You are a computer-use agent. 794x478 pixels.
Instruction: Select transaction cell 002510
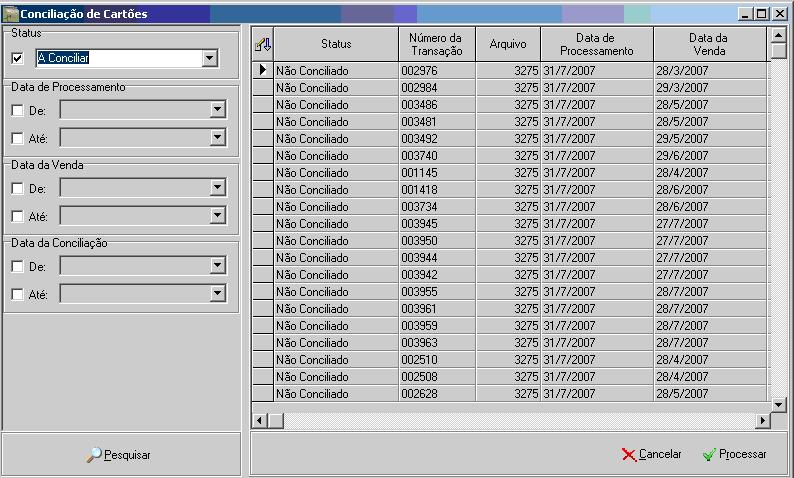tap(437, 360)
